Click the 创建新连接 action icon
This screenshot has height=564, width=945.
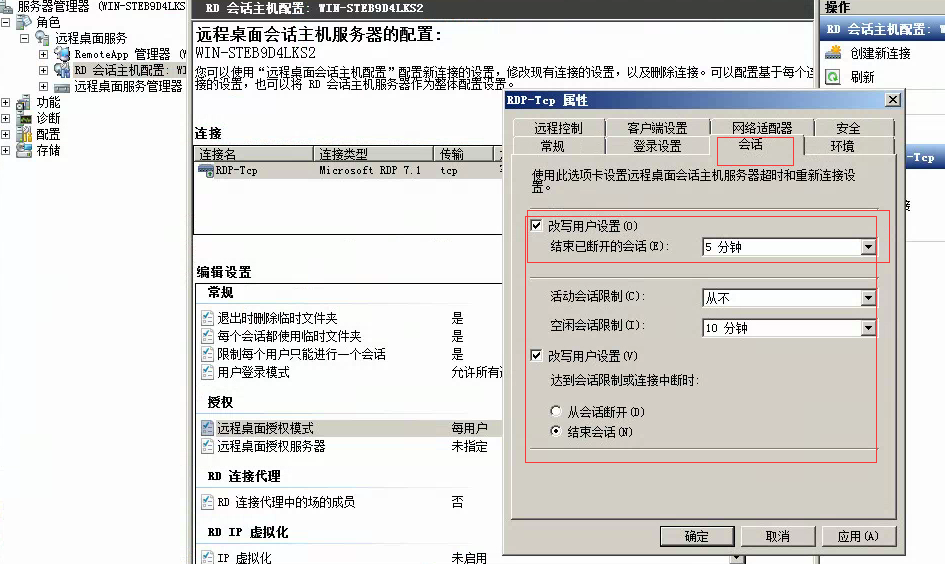834,53
